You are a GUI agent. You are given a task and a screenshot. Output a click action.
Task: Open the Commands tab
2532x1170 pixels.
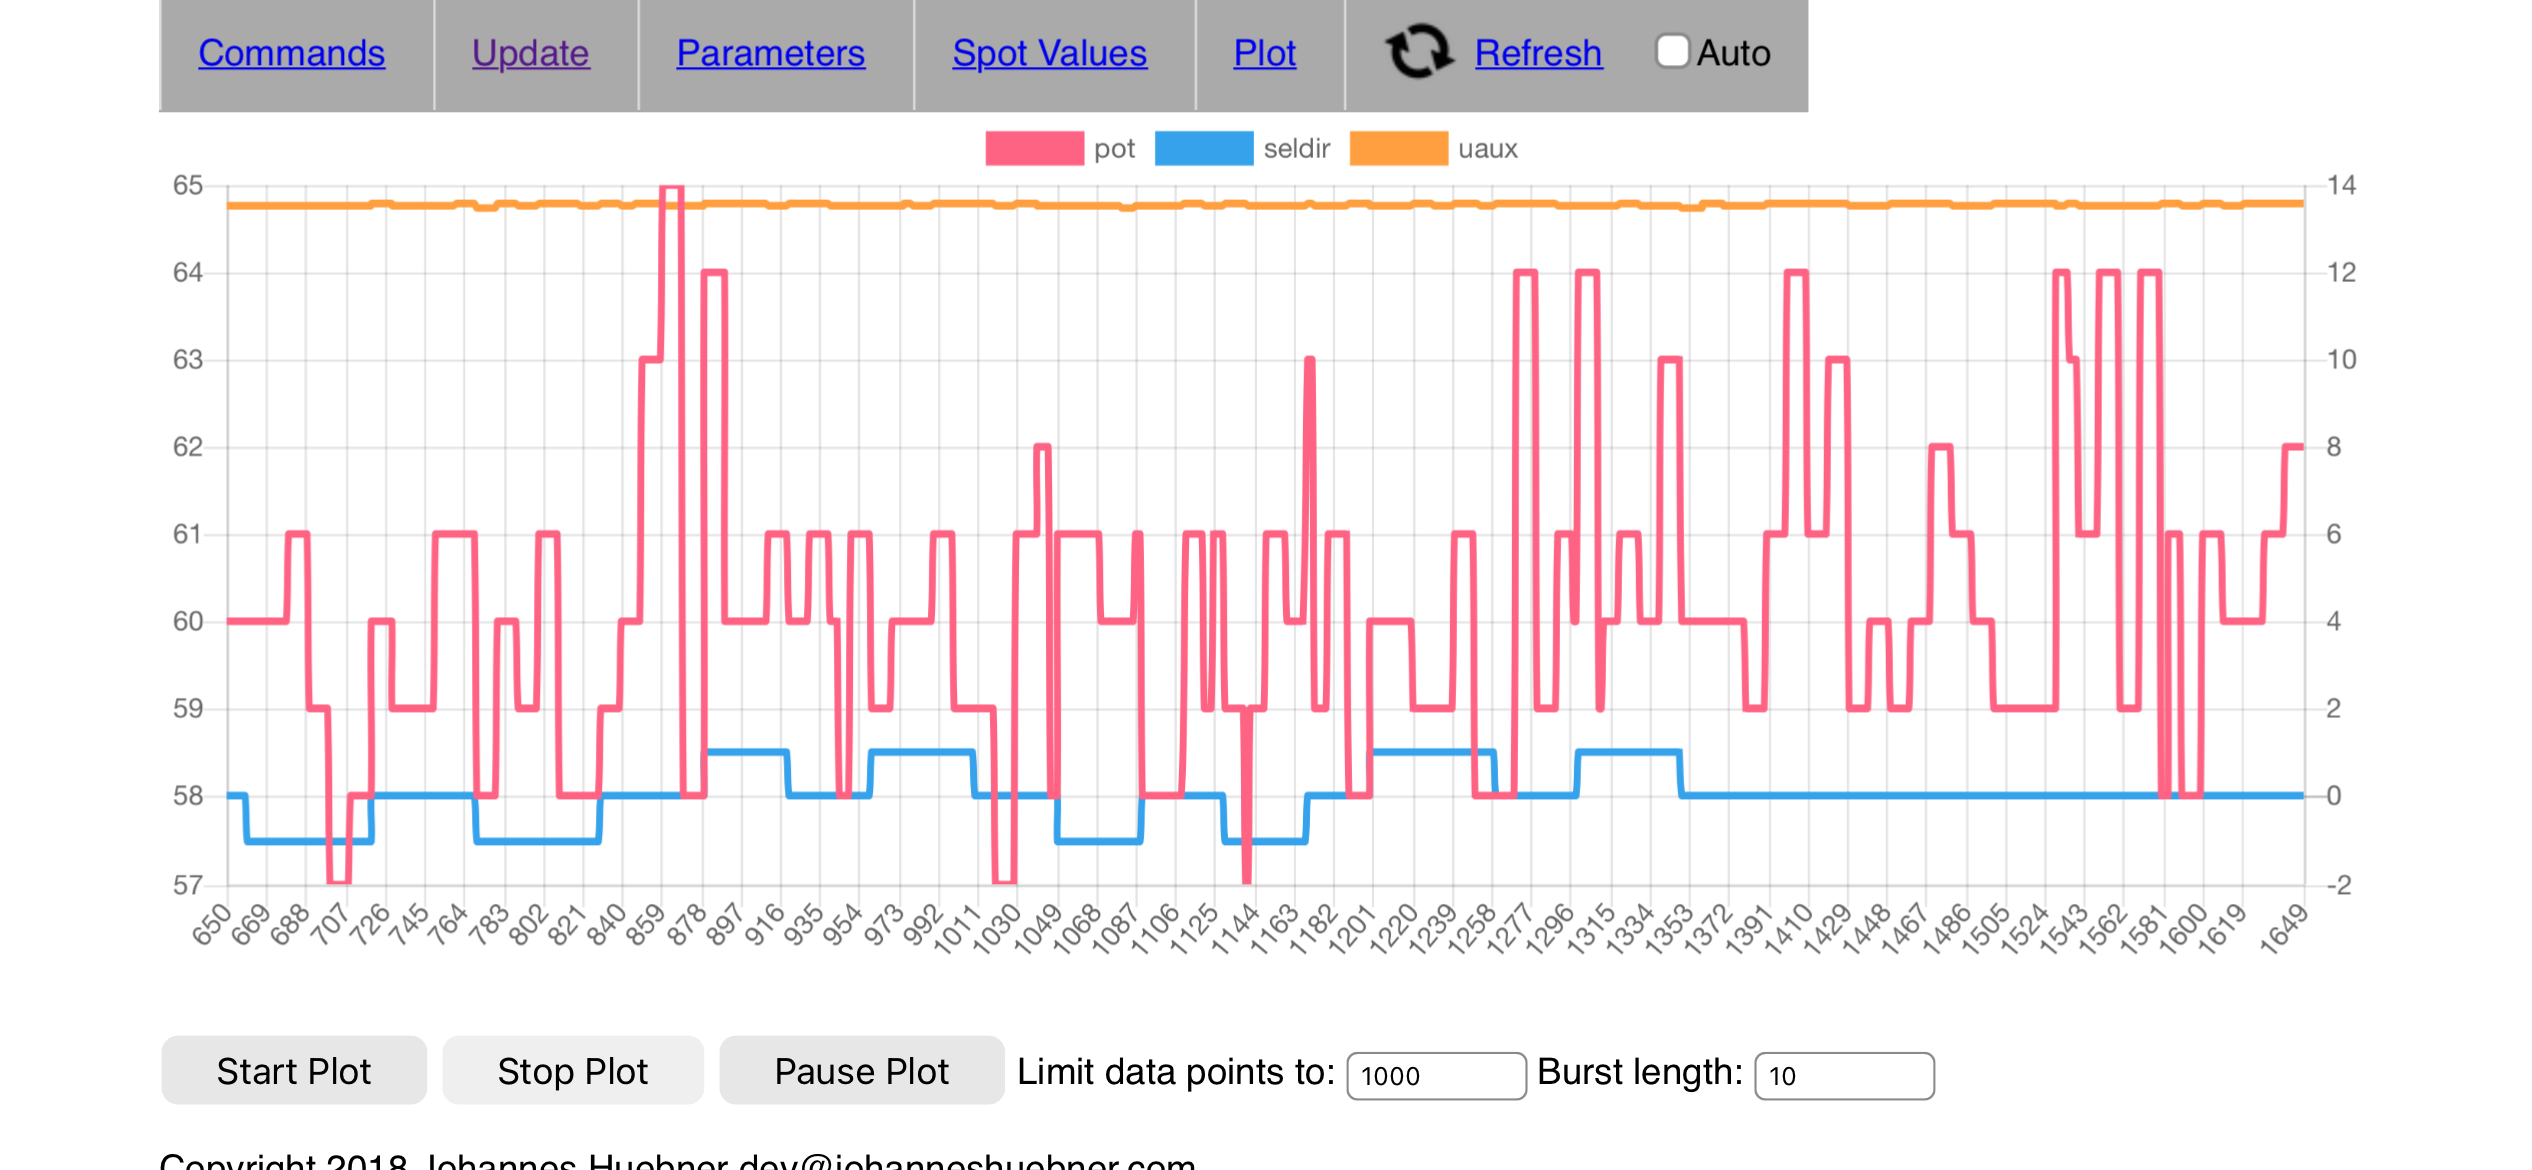tap(291, 53)
